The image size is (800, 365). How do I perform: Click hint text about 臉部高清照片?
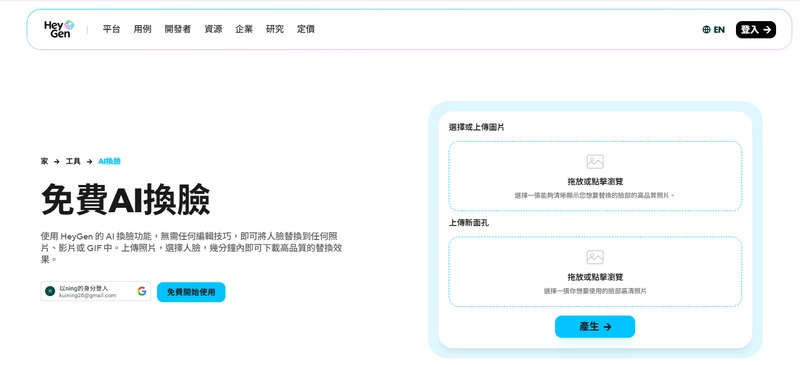tap(595, 291)
